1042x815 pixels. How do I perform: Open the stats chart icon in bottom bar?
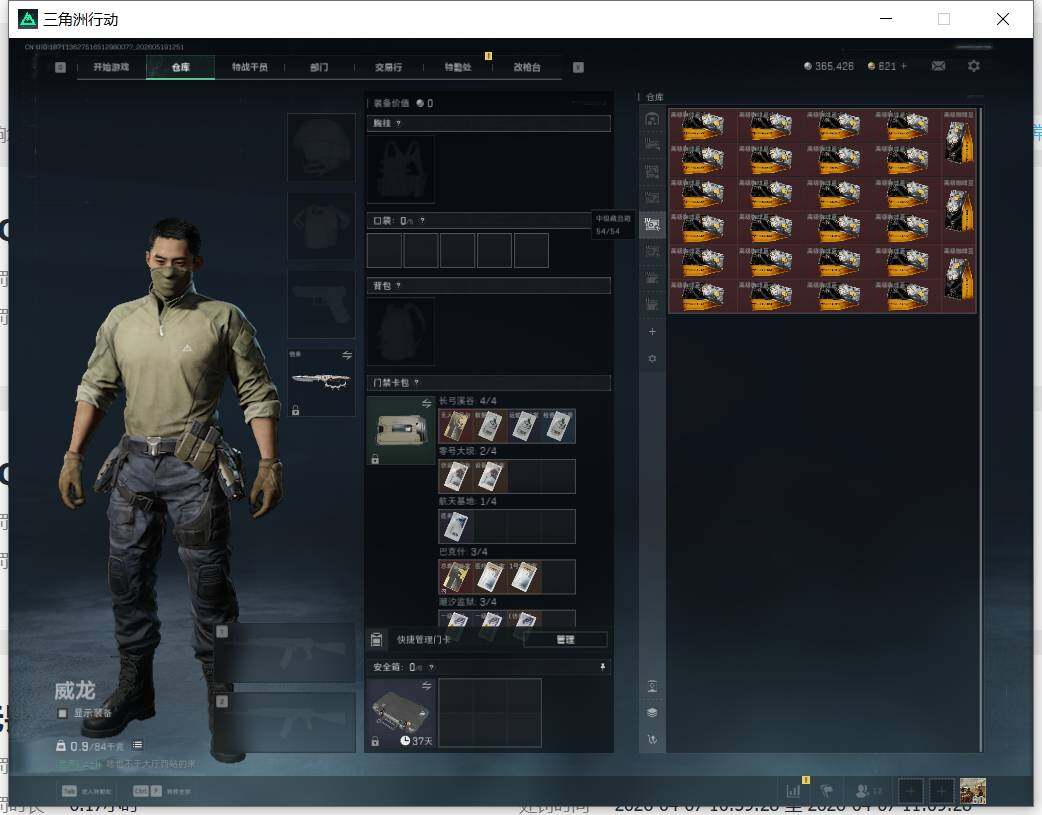click(x=793, y=791)
